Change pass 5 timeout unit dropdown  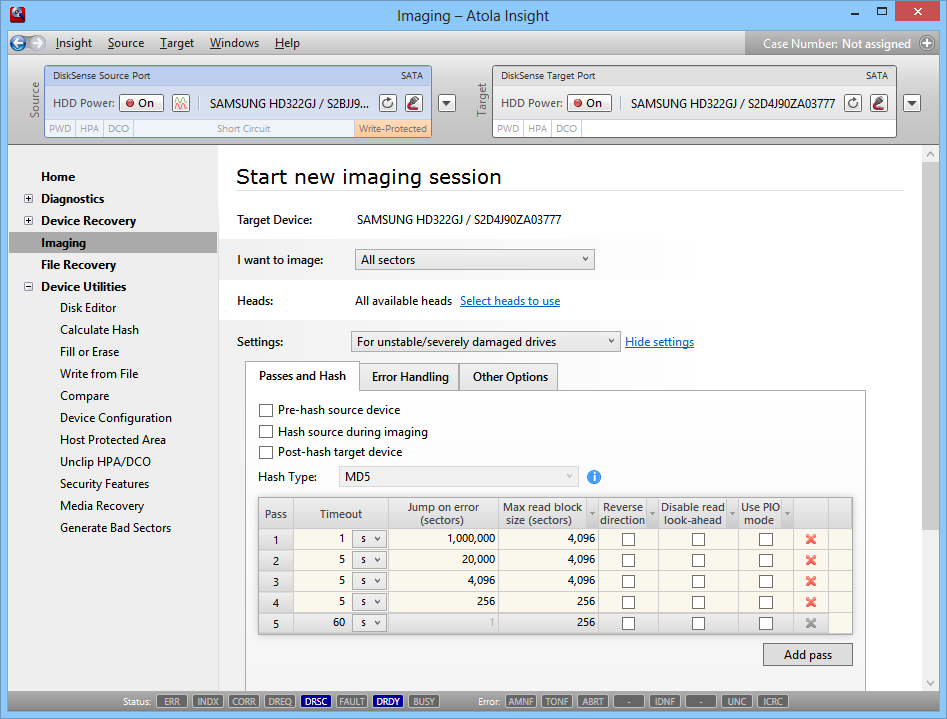pyautogui.click(x=370, y=623)
